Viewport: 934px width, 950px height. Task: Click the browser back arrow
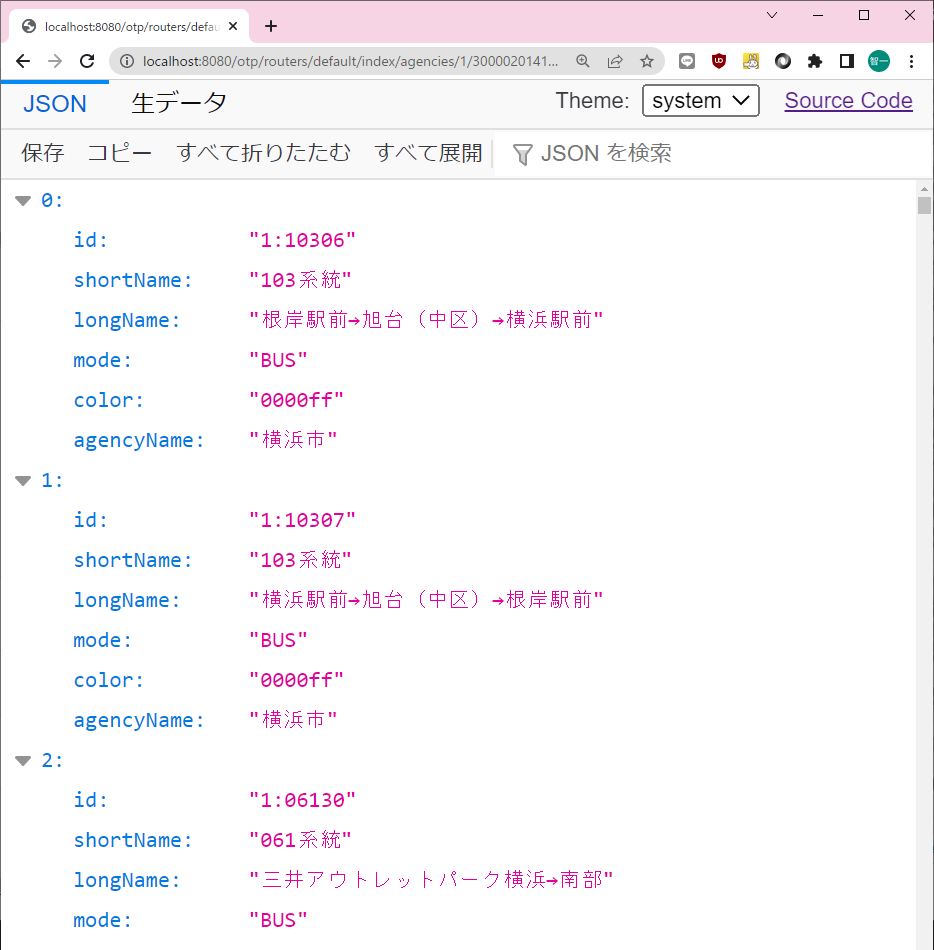pos(23,61)
